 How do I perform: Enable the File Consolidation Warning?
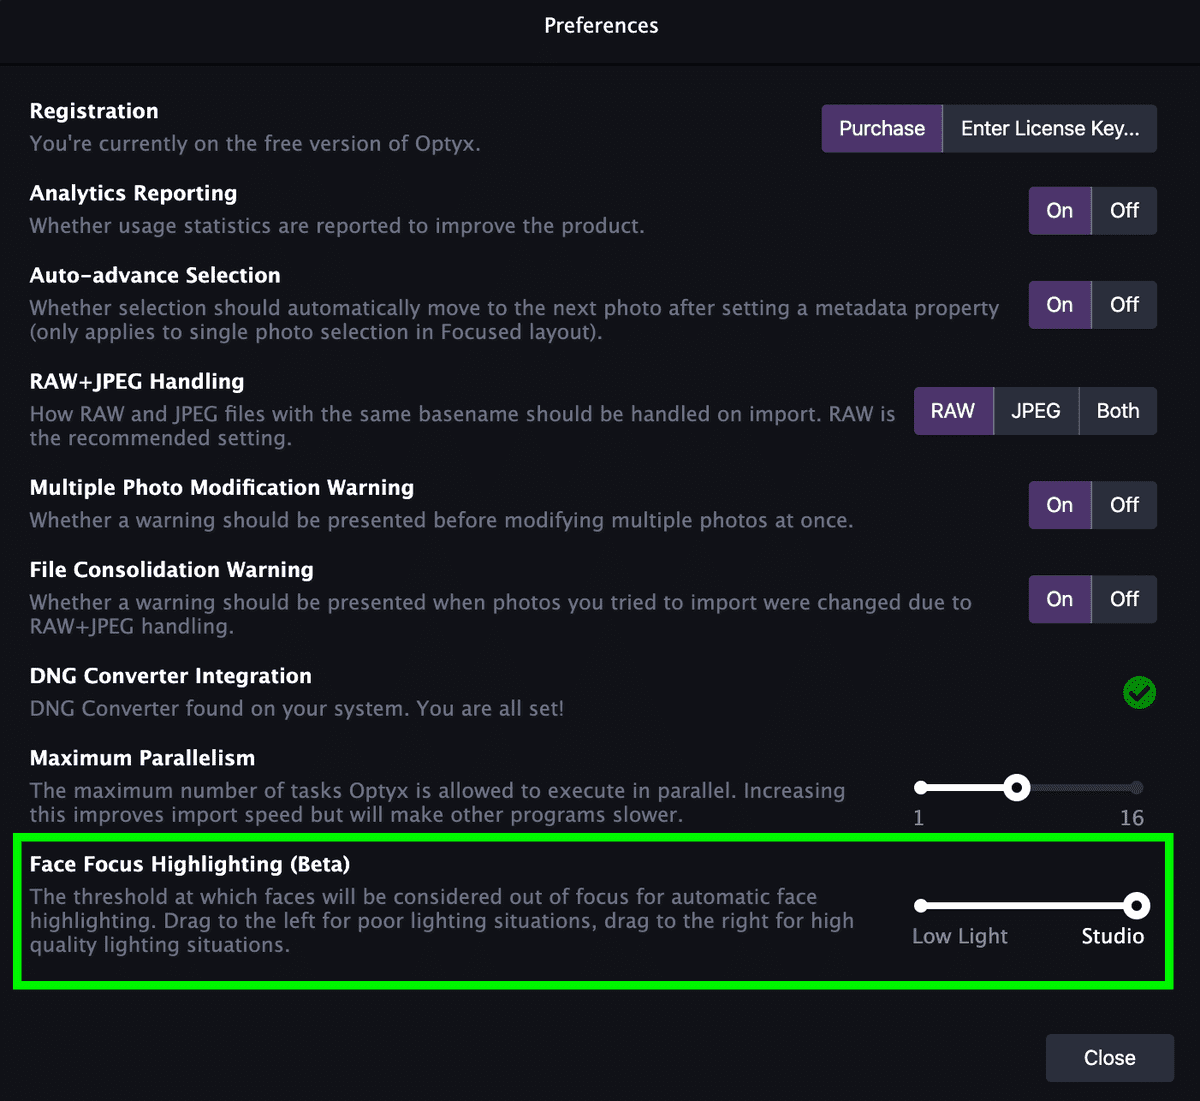coord(1059,599)
